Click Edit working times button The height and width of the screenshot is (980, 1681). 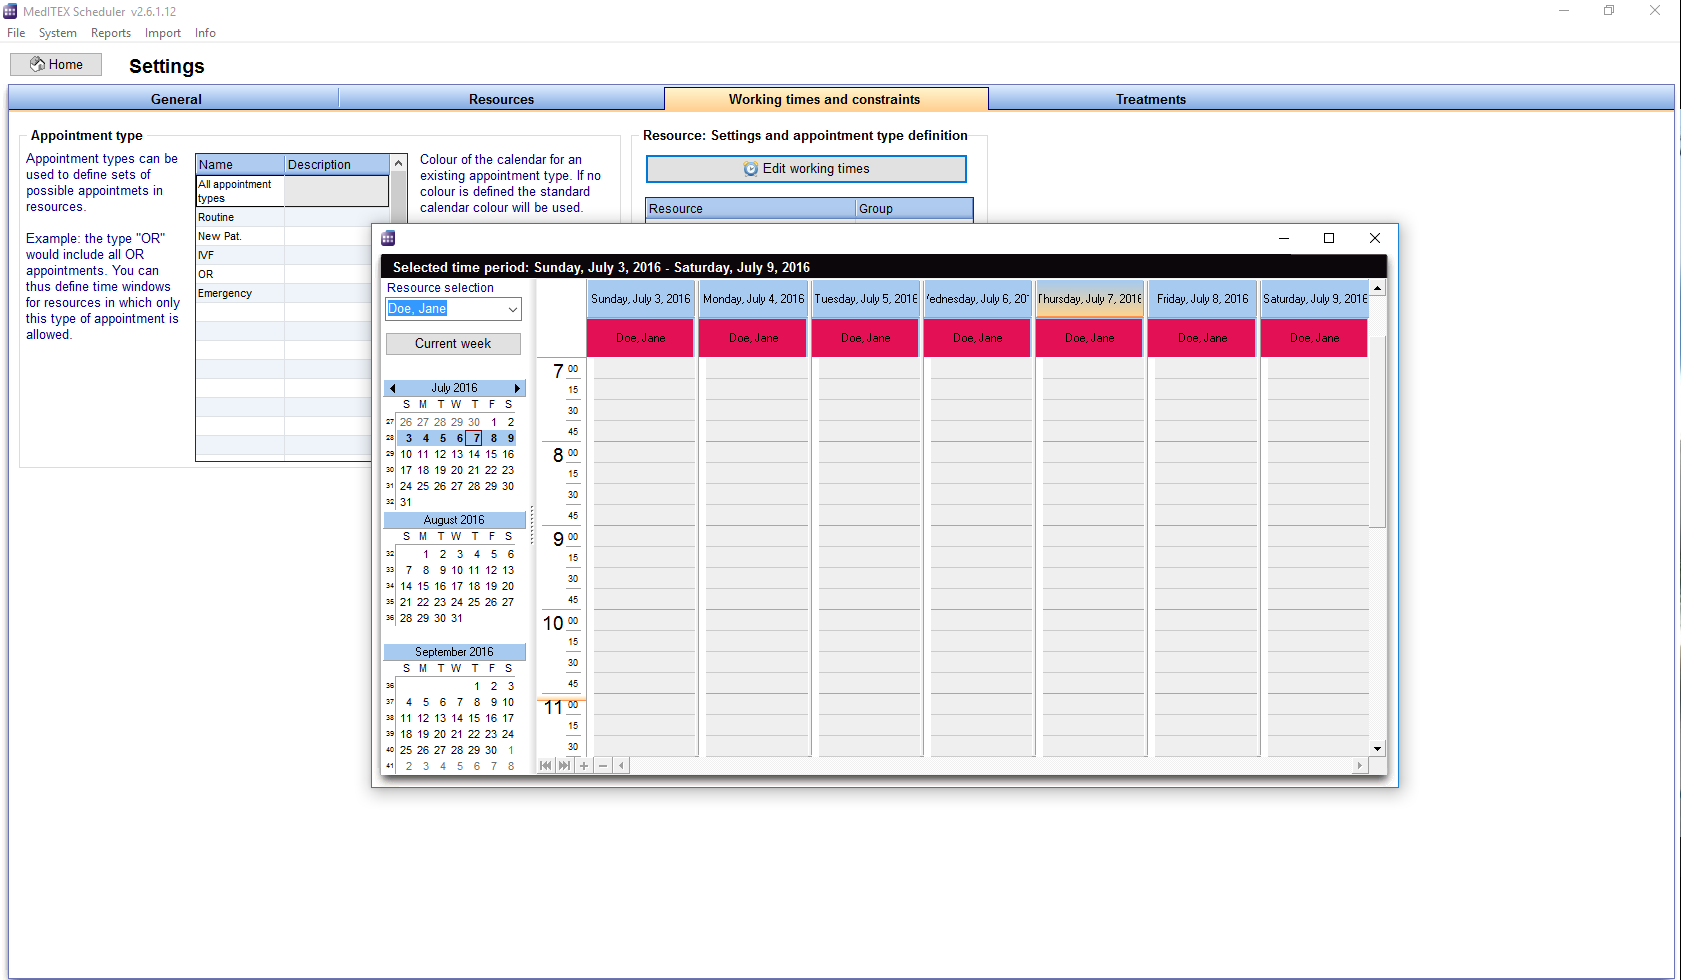pyautogui.click(x=806, y=169)
